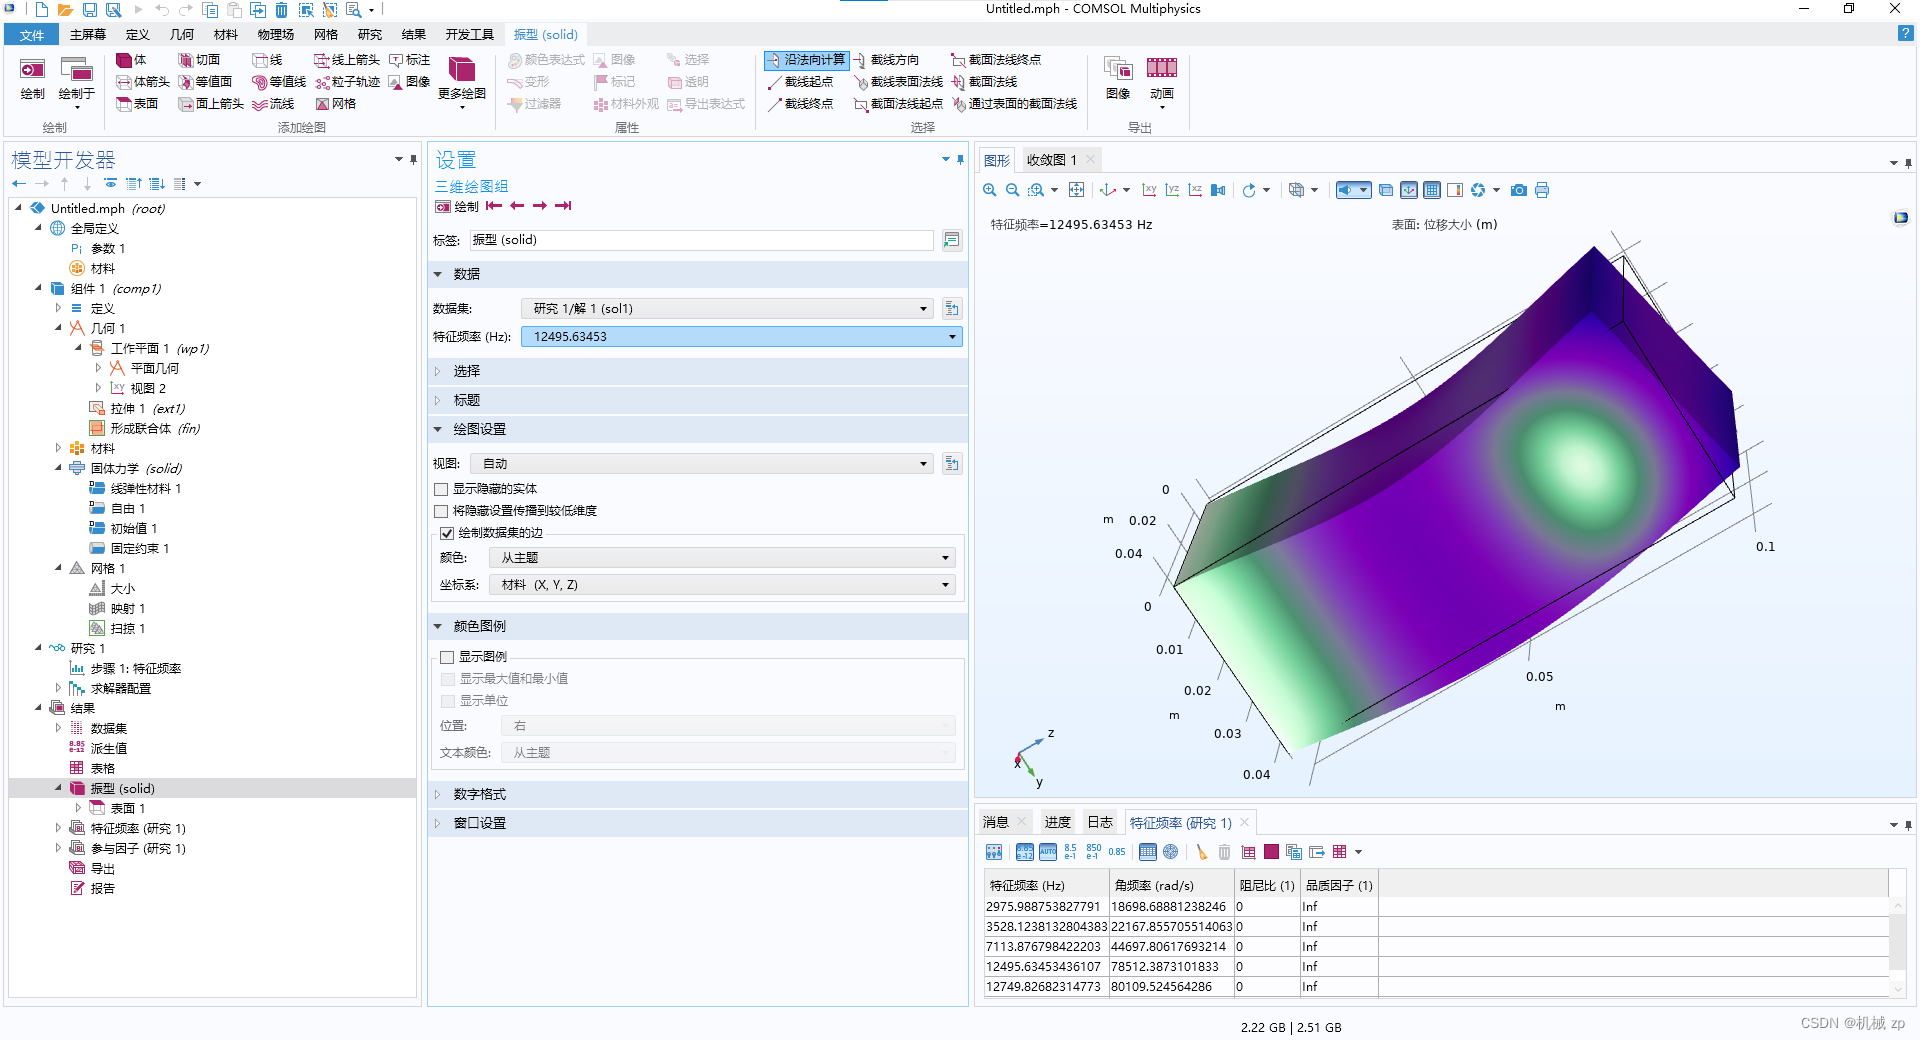The width and height of the screenshot is (1920, 1040).
Task: Activate the YZ view icon
Action: 1171,190
